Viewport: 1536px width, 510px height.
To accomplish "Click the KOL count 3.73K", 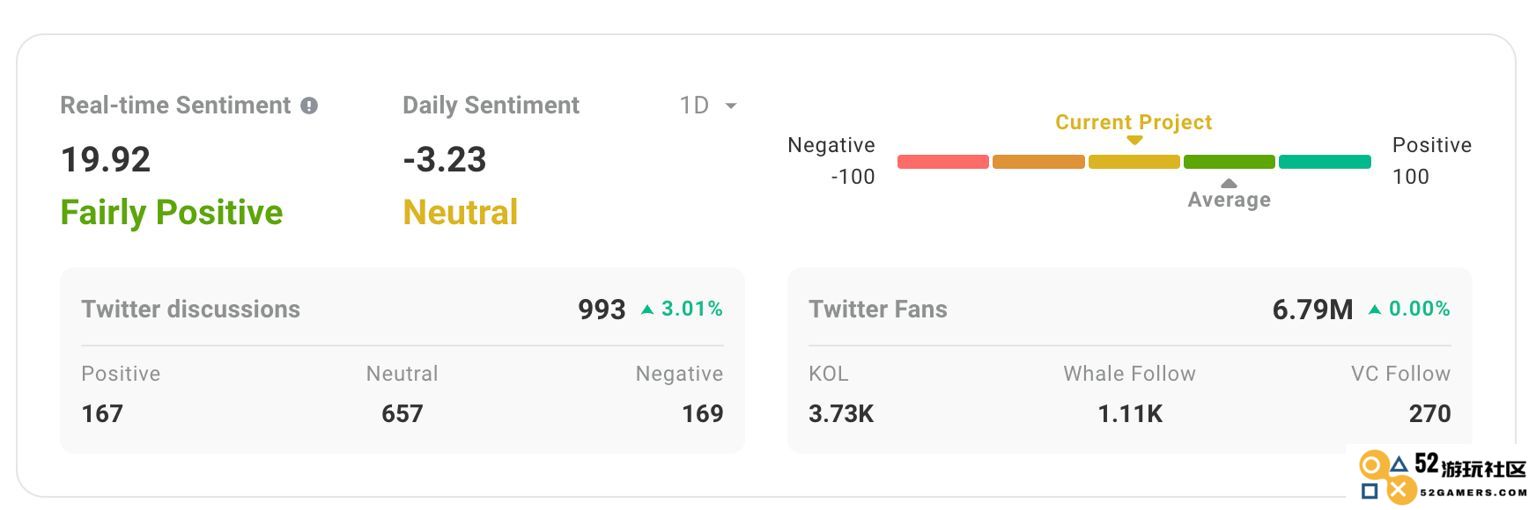I will (x=841, y=413).
